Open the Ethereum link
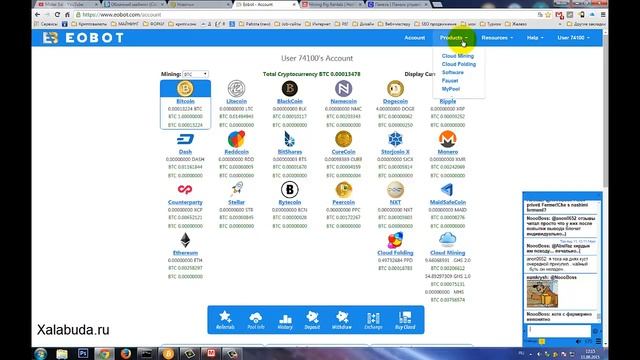640x360 pixels. tap(185, 253)
